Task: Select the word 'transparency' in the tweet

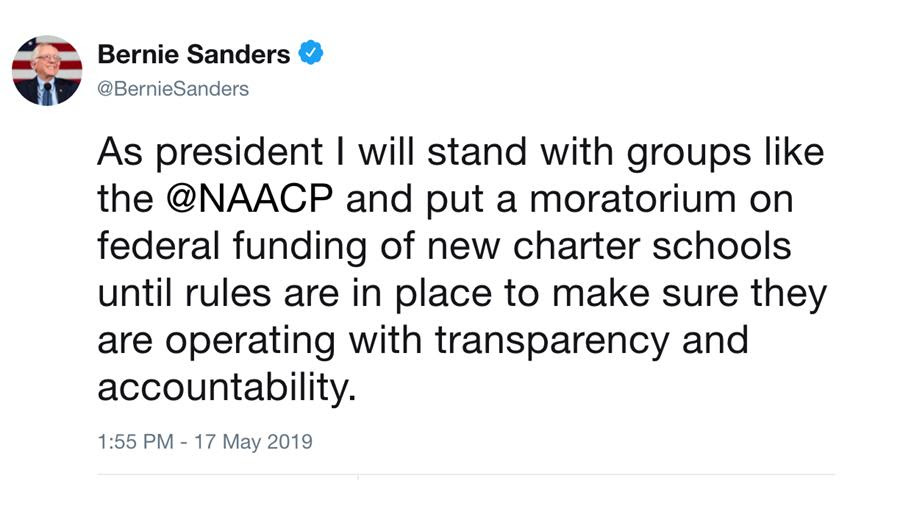Action: [552, 342]
